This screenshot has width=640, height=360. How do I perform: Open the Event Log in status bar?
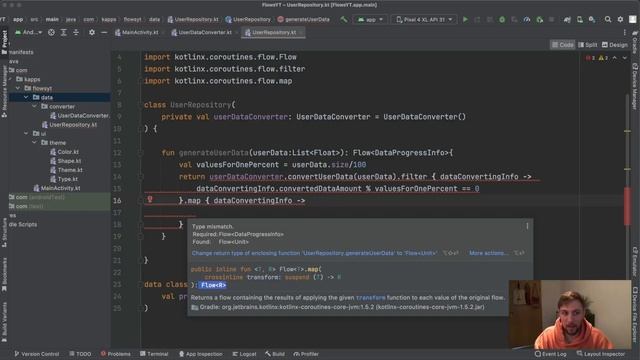(x=550, y=354)
